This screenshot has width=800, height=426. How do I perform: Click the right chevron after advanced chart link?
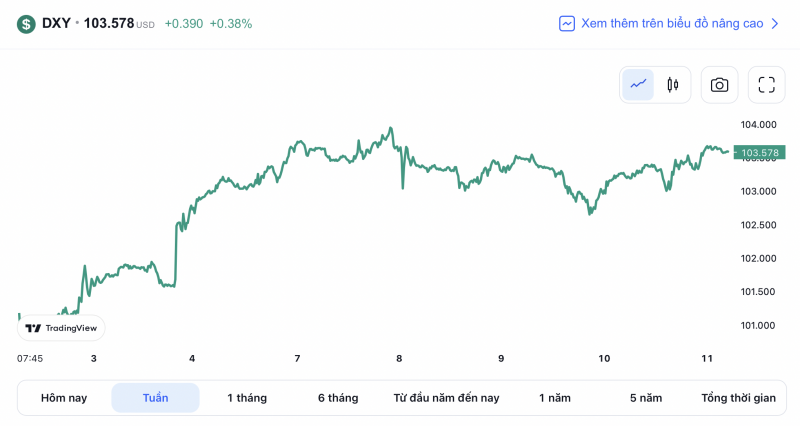[774, 23]
